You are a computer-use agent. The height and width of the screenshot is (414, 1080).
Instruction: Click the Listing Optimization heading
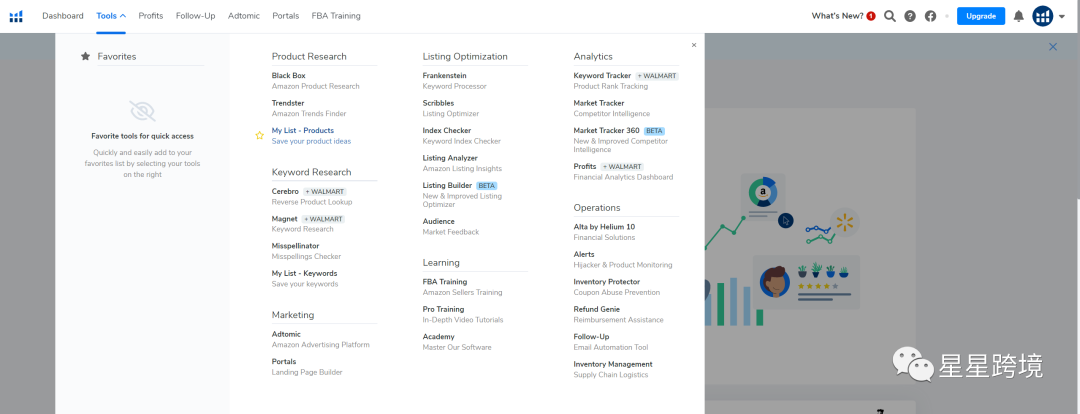pos(465,56)
